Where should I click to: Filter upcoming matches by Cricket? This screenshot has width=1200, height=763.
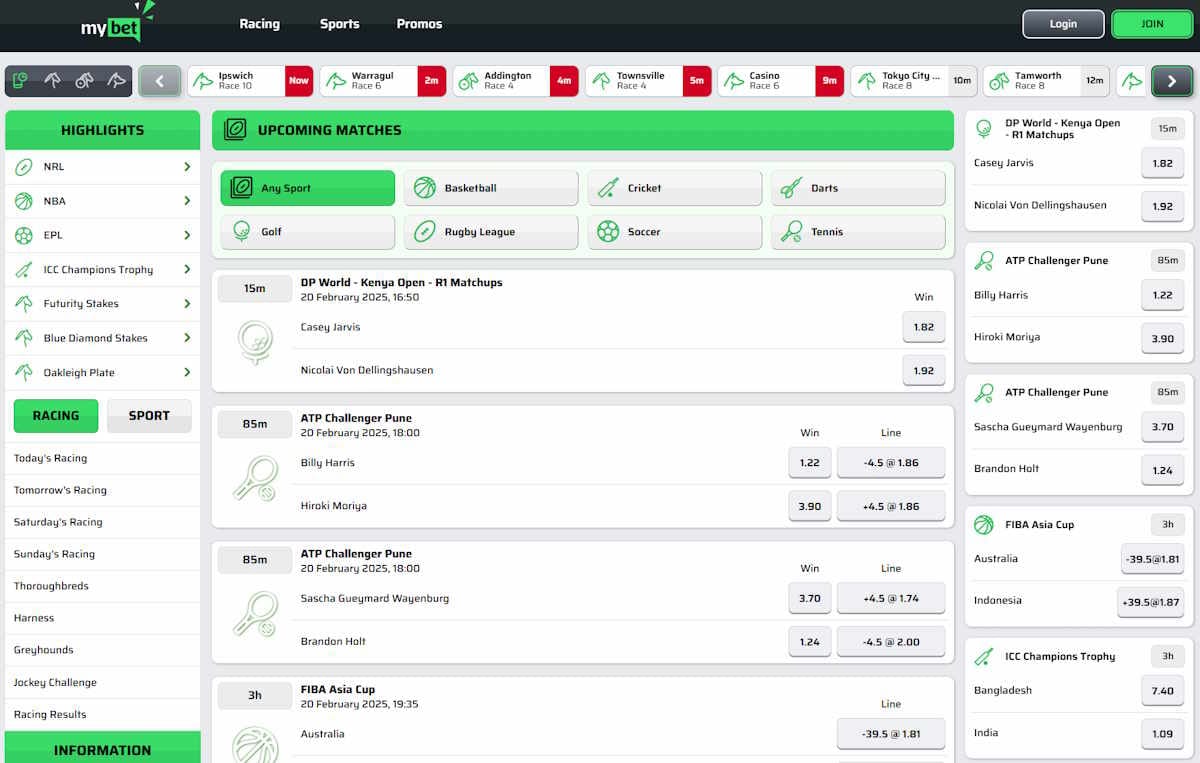[x=675, y=188]
